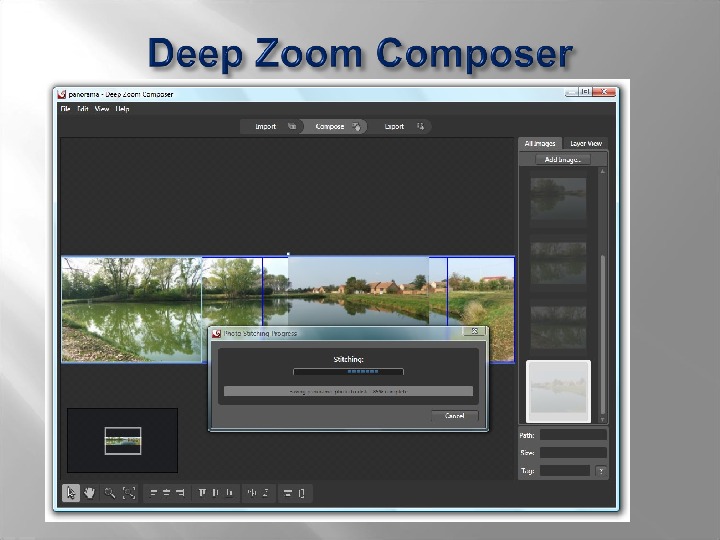Click the navigator preview panel thumbnail
The width and height of the screenshot is (720, 540).
[x=123, y=441]
